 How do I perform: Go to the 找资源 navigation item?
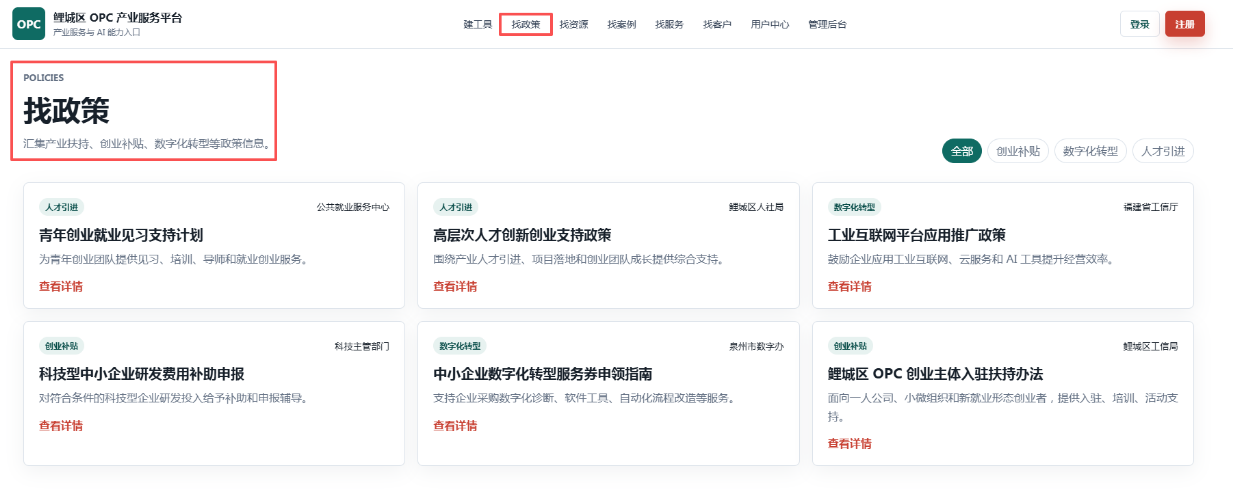(574, 24)
